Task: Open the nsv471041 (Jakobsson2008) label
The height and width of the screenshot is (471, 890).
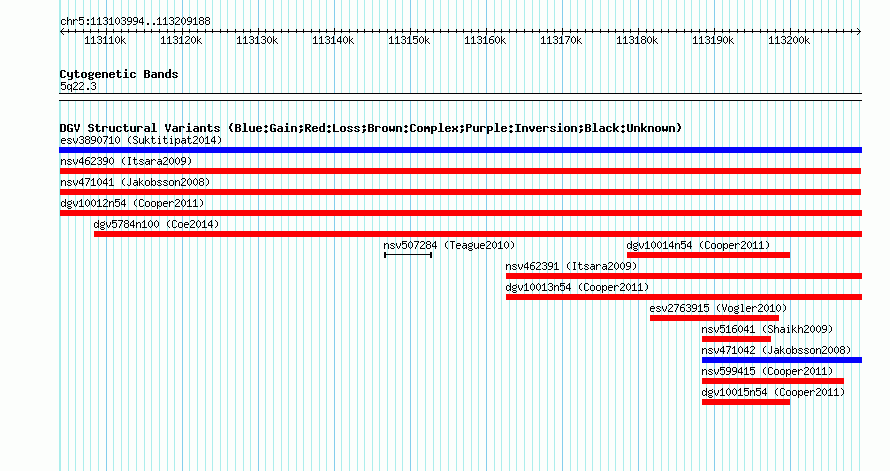Action: pyautogui.click(x=135, y=182)
